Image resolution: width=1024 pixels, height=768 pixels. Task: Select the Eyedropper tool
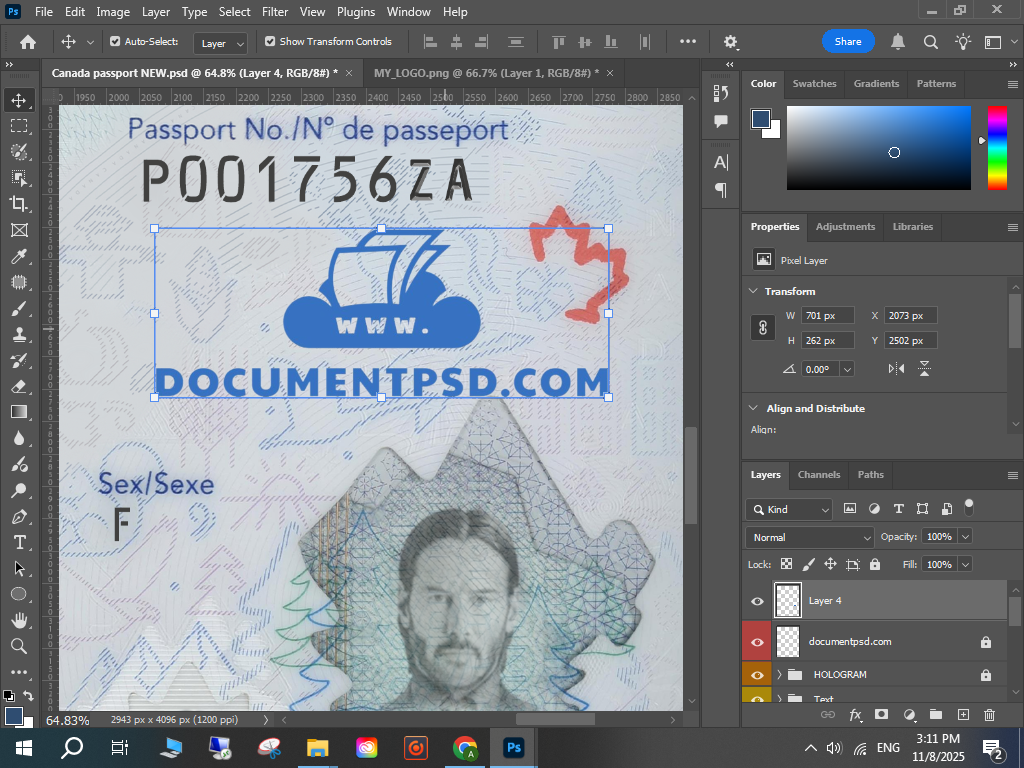18,257
